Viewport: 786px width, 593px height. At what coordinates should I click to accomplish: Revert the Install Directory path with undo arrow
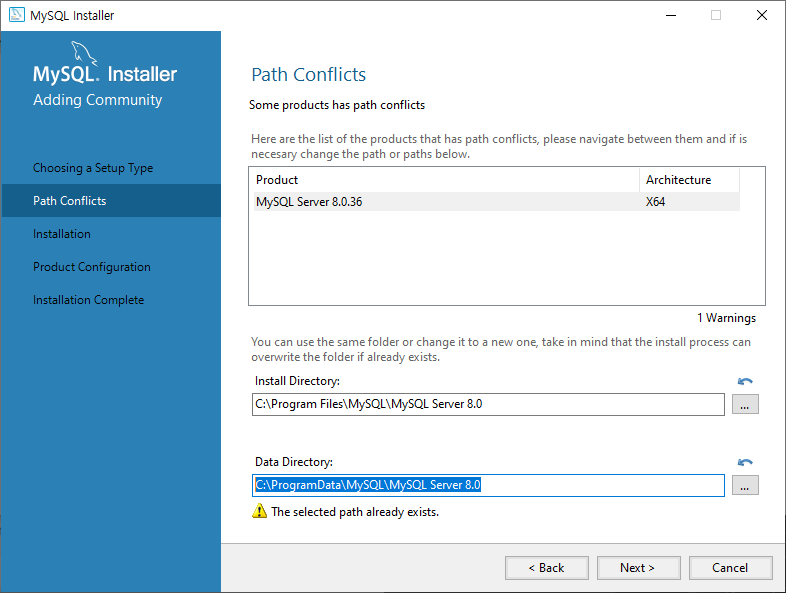(x=745, y=381)
